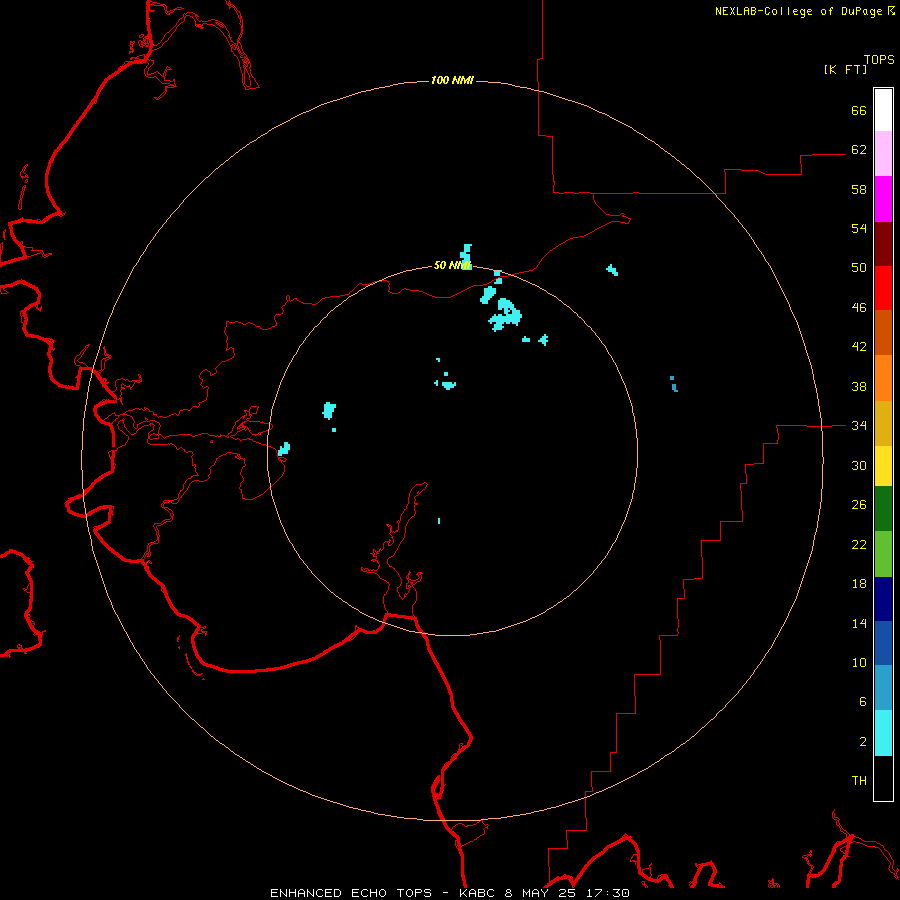The image size is (900, 900).
Task: Click the largest cyan echo cluster
Action: point(505,314)
